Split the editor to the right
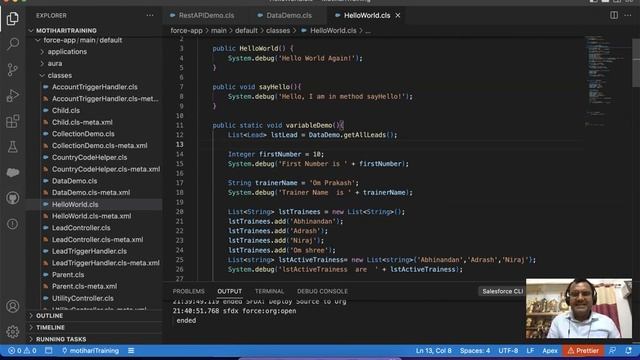The width and height of the screenshot is (640, 360). coord(614,15)
